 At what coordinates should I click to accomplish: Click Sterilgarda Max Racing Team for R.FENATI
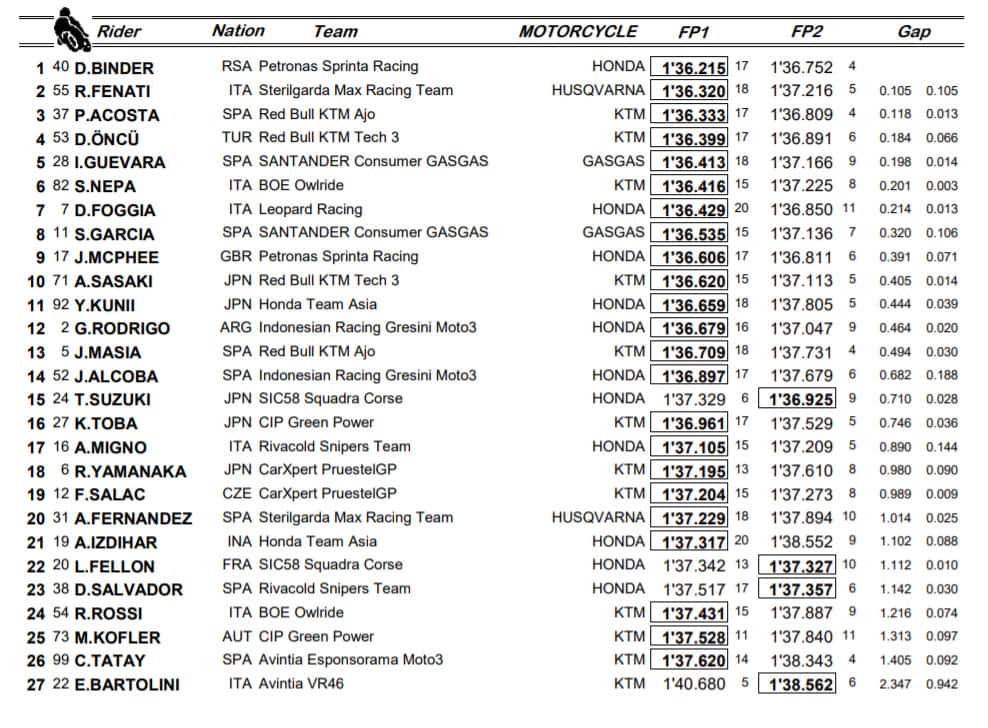click(x=355, y=90)
